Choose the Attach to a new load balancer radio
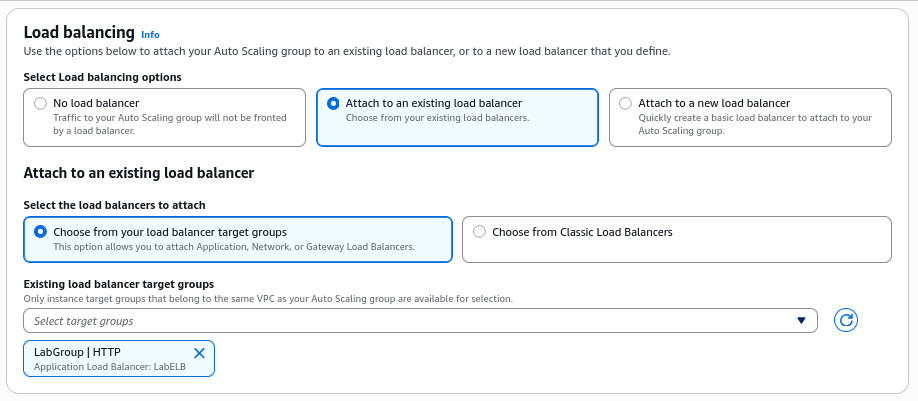 [626, 103]
